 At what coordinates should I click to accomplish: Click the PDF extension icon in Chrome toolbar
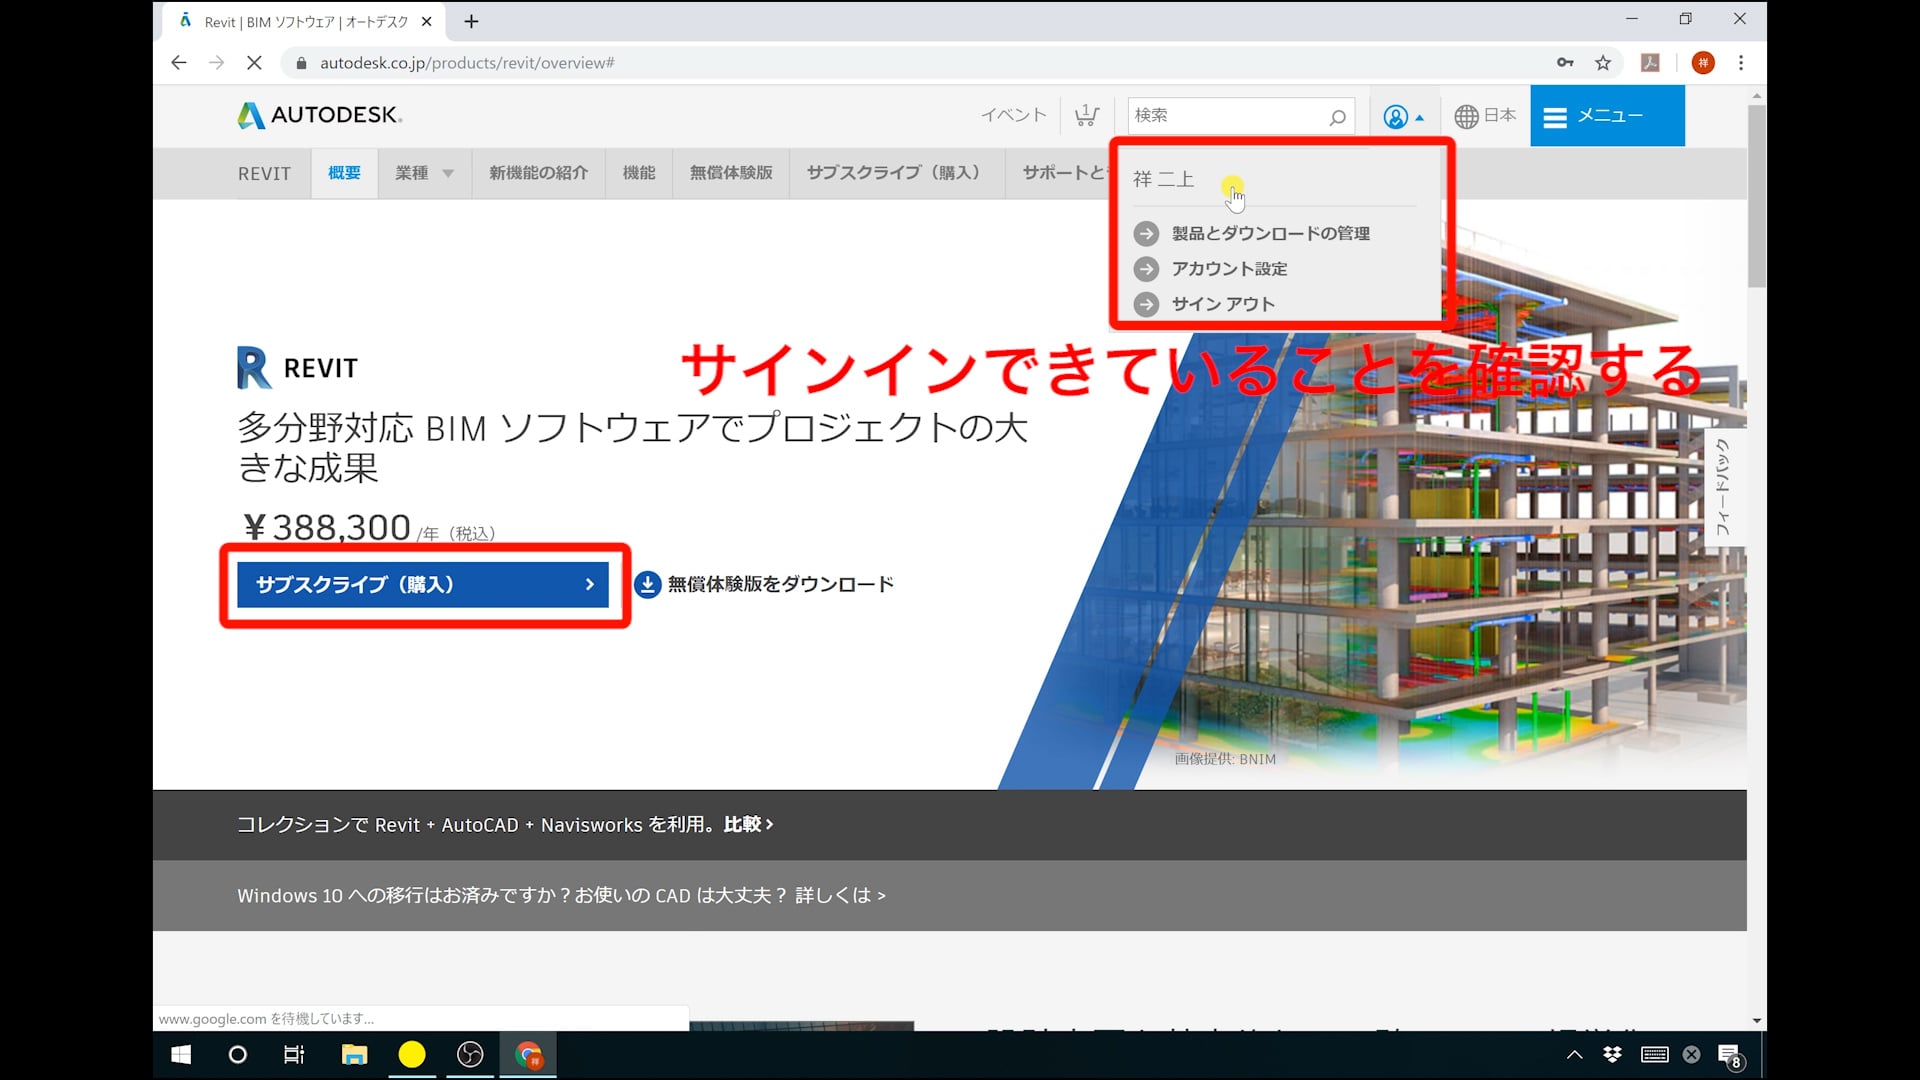pyautogui.click(x=1650, y=63)
